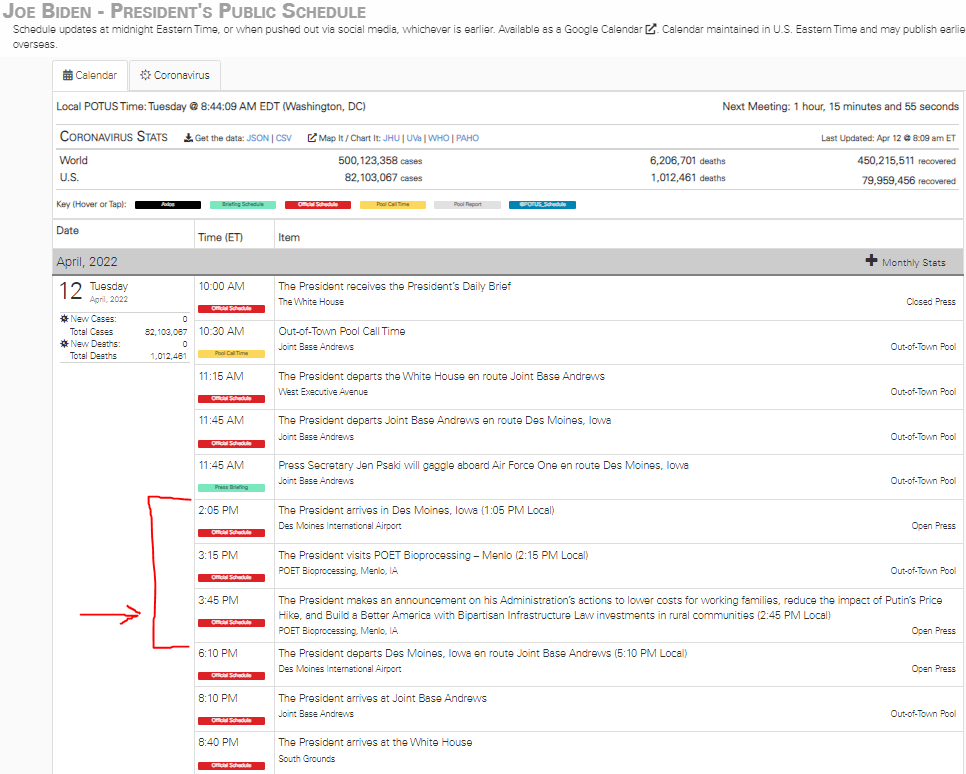Click the virus icon beside New Cases
The height and width of the screenshot is (774, 966).
click(64, 319)
